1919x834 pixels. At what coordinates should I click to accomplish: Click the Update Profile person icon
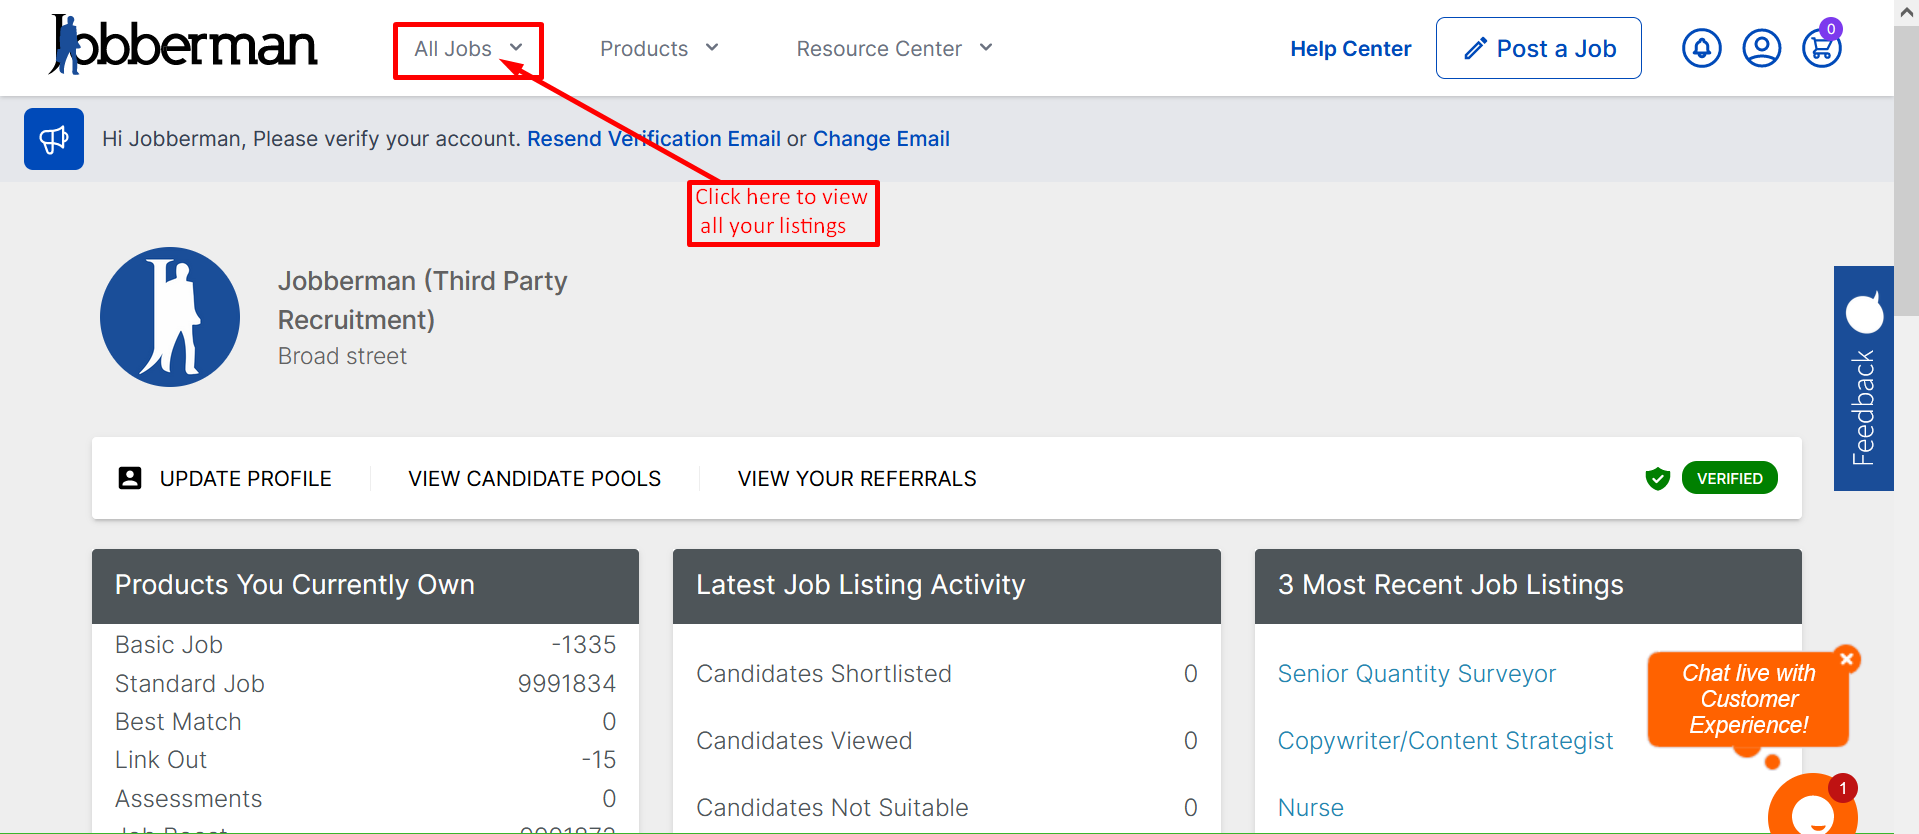click(x=130, y=478)
